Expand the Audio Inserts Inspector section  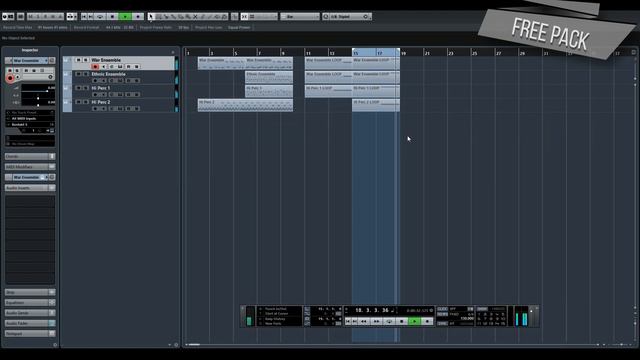pyautogui.click(x=30, y=188)
